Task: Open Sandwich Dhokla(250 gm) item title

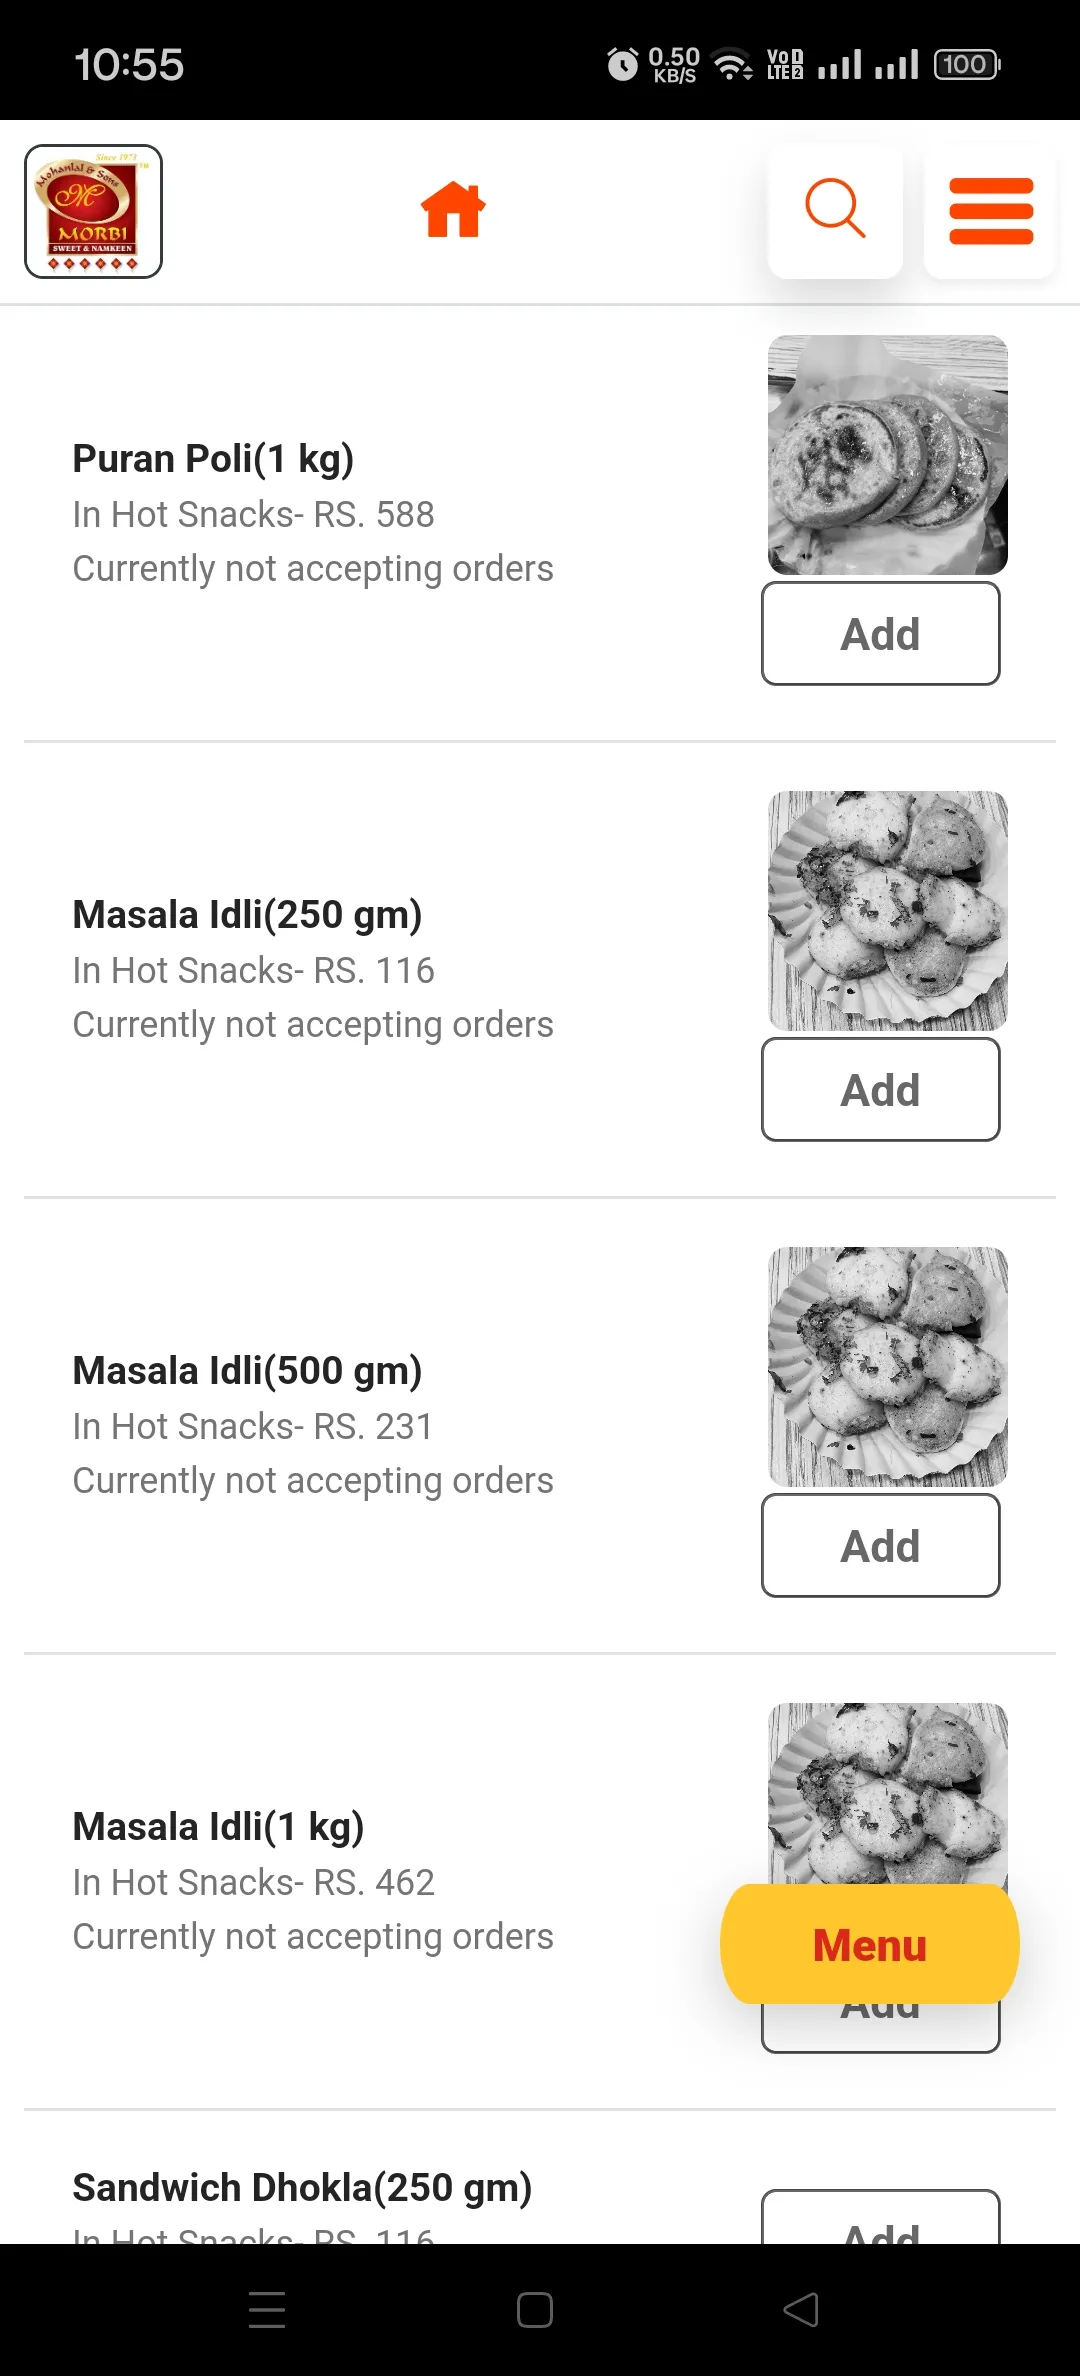Action: (302, 2188)
